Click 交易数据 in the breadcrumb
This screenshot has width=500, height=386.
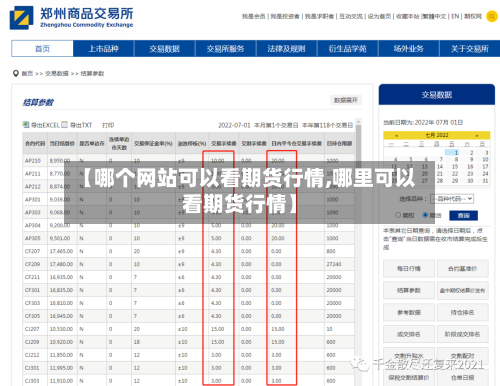pyautogui.click(x=57, y=73)
